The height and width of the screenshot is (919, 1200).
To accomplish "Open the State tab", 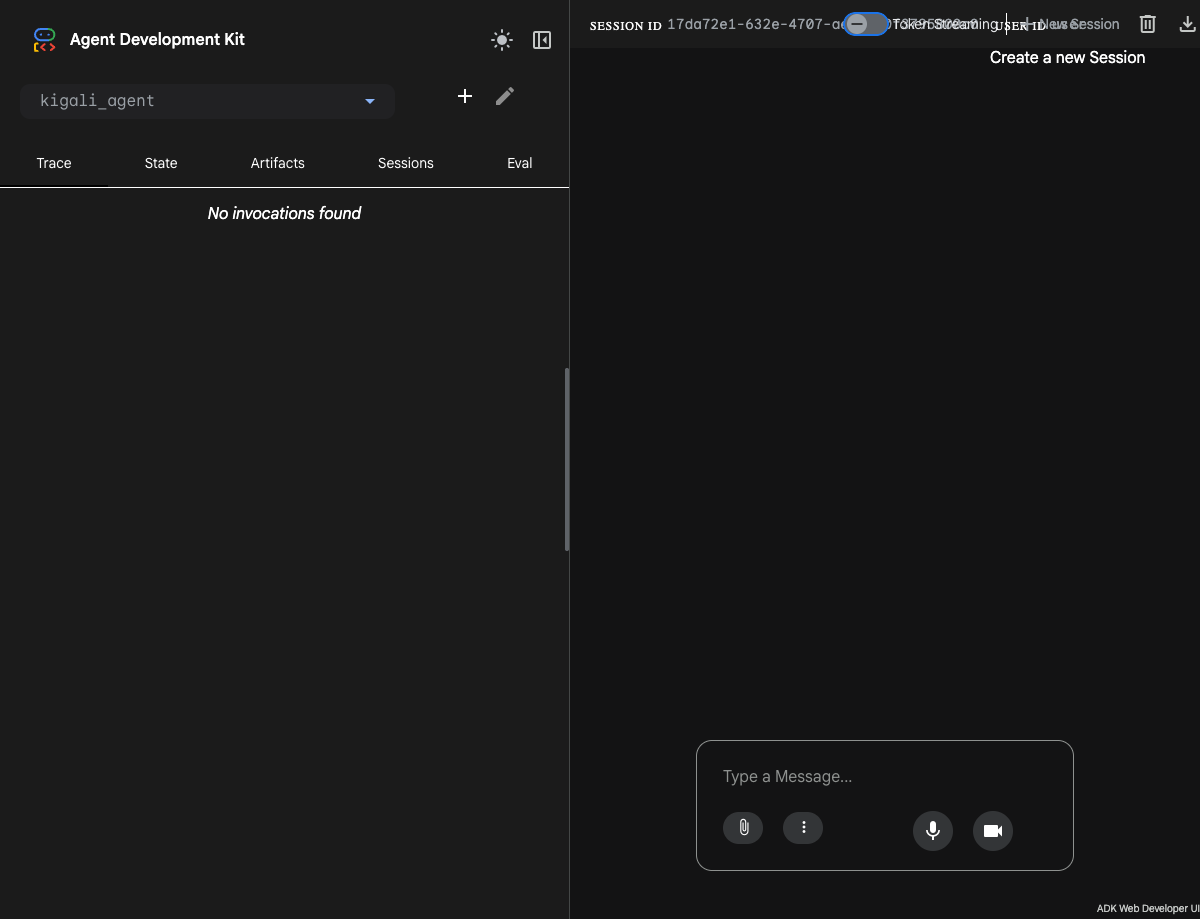I will [161, 163].
